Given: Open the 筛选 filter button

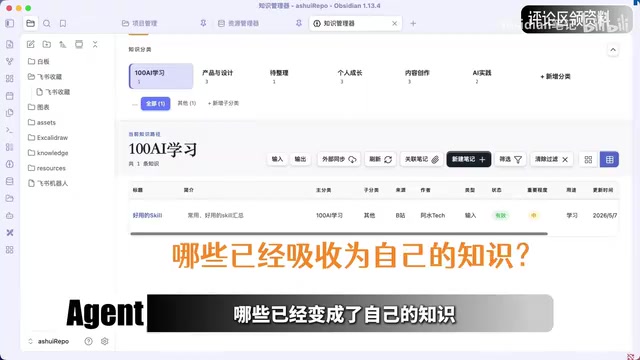Looking at the screenshot, I should click(510, 159).
